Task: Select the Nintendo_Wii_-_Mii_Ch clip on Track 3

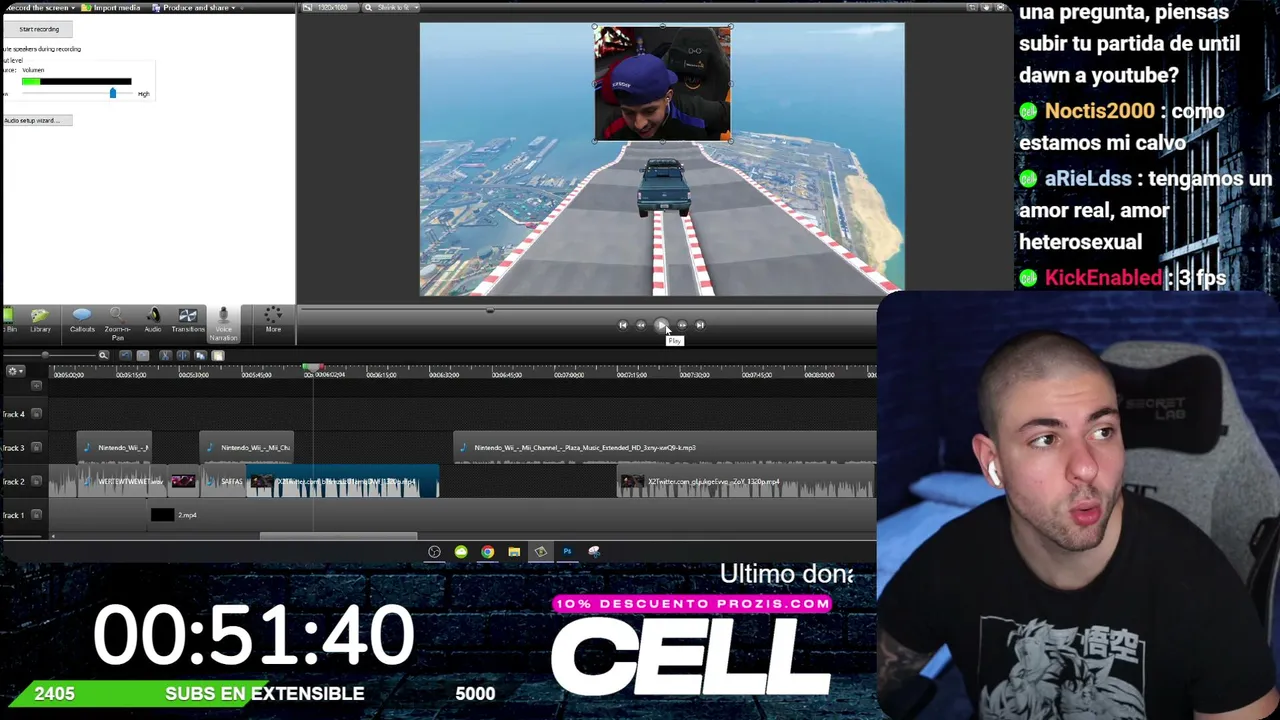Action: click(x=246, y=448)
